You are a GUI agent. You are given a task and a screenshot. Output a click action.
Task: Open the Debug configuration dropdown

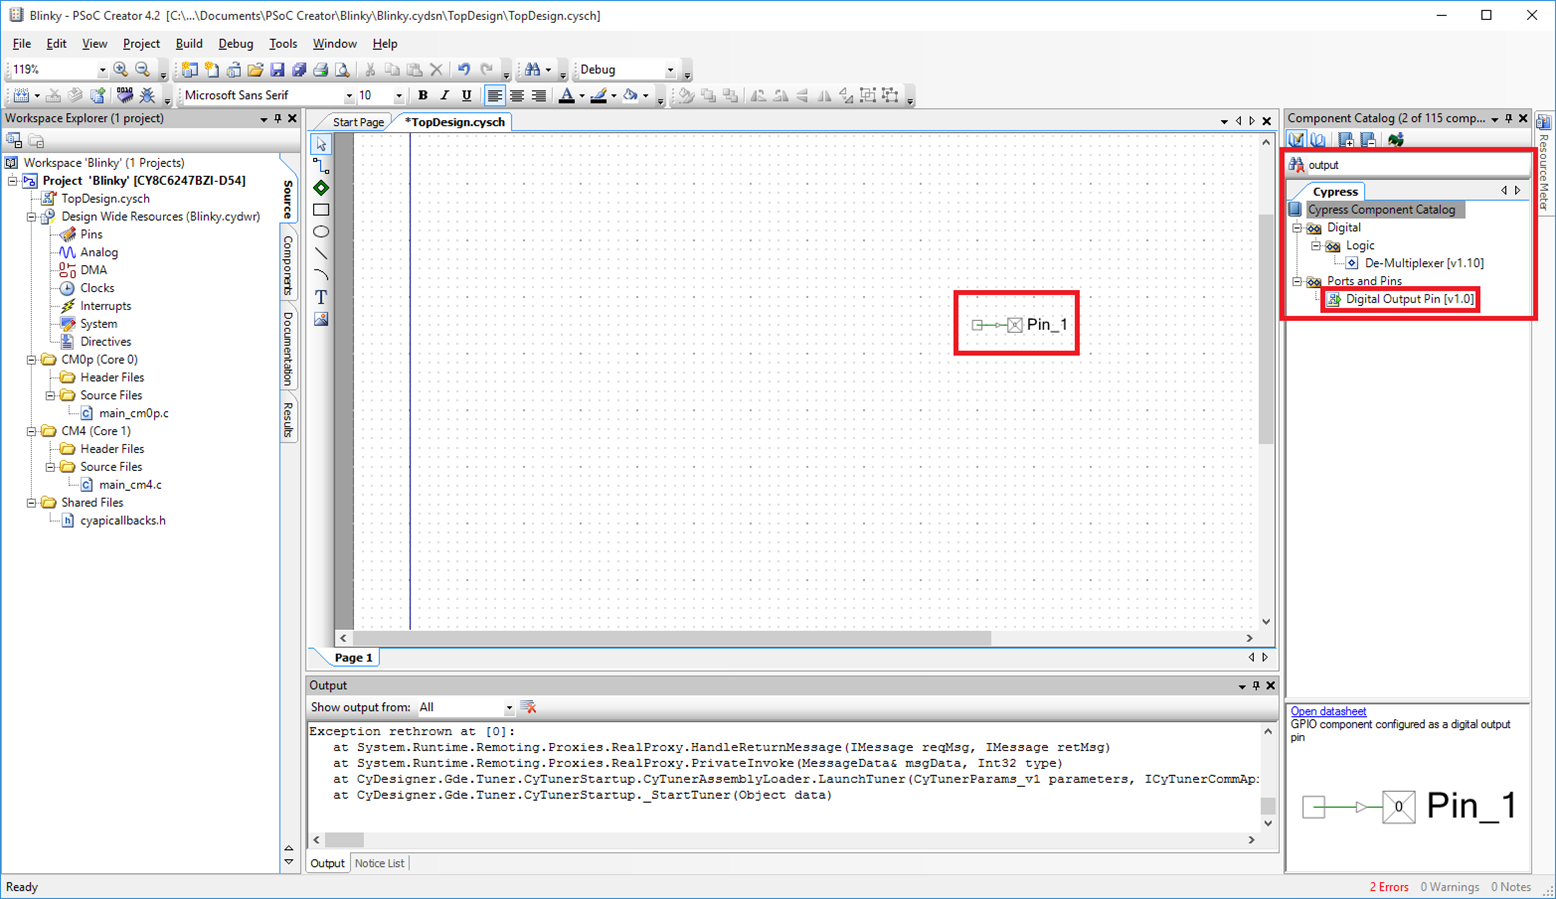[x=670, y=70]
